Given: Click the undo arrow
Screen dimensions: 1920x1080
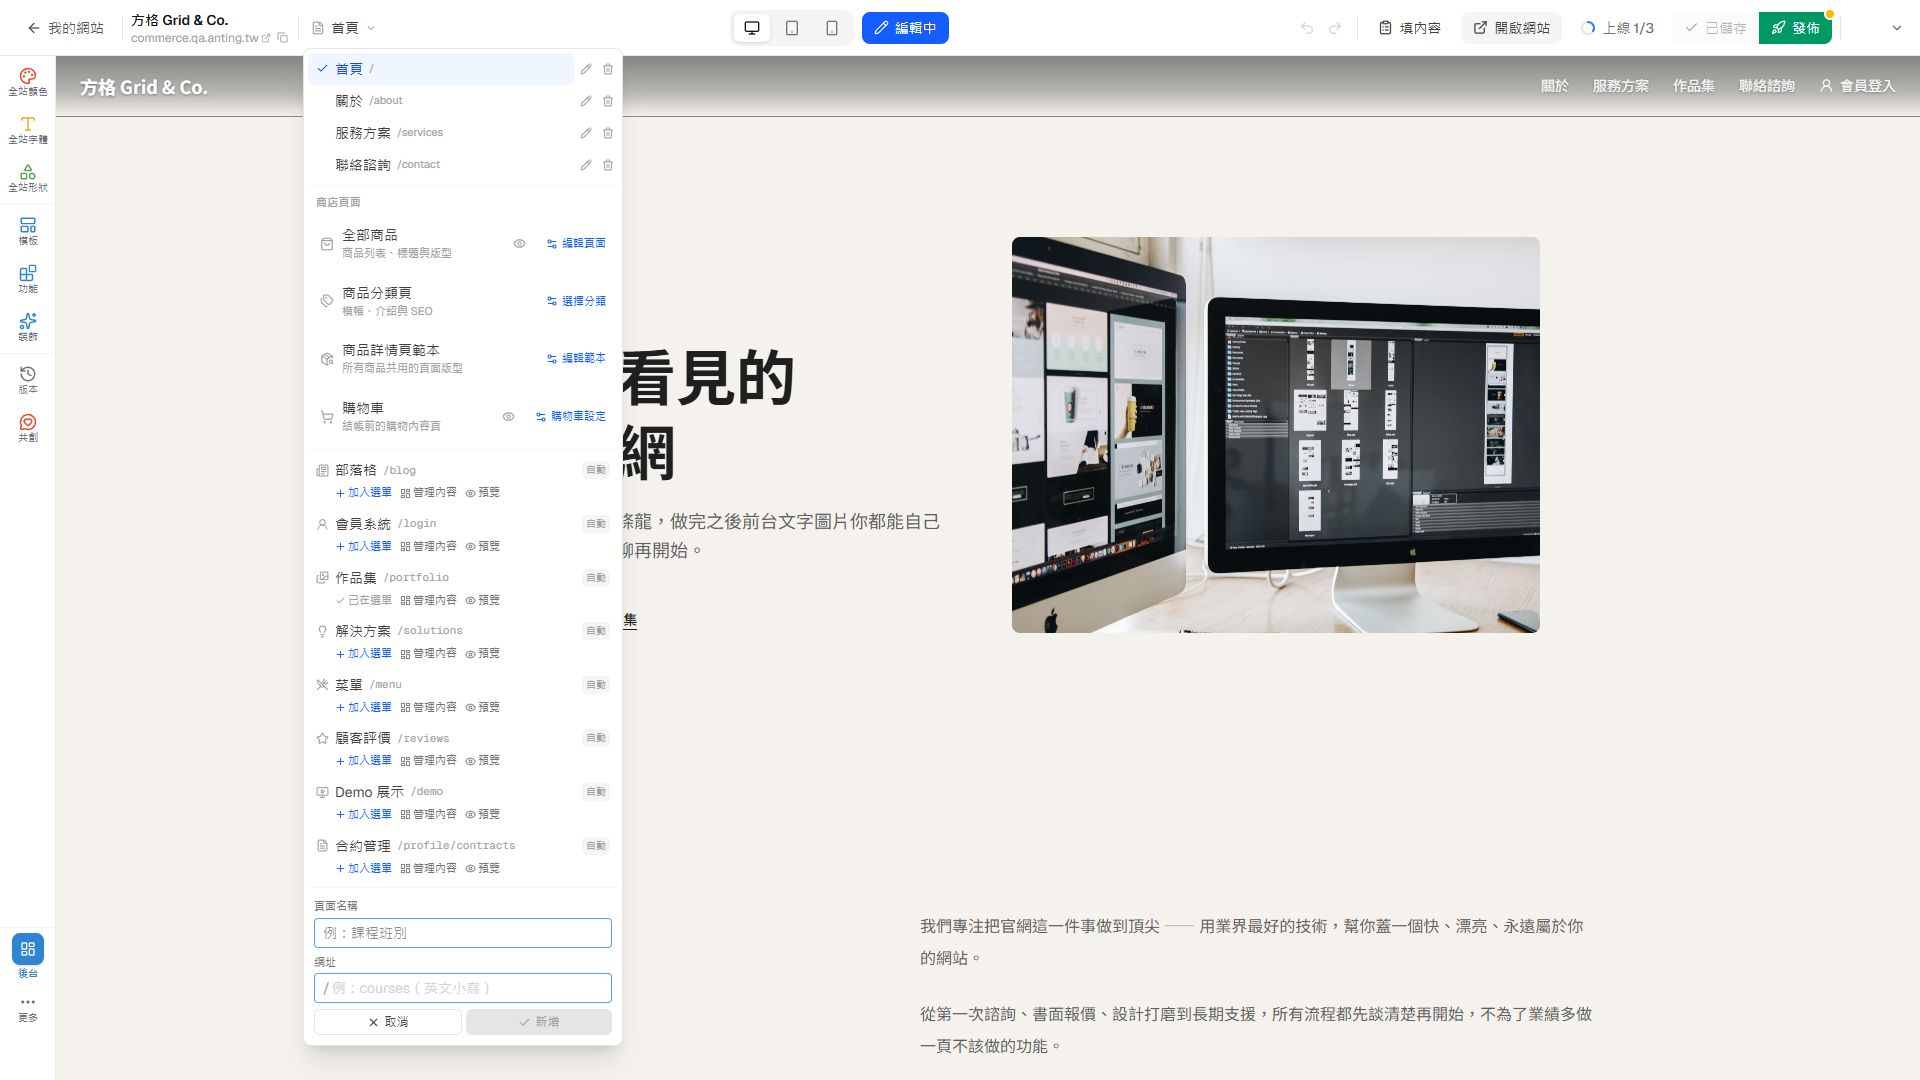Looking at the screenshot, I should click(x=1307, y=28).
